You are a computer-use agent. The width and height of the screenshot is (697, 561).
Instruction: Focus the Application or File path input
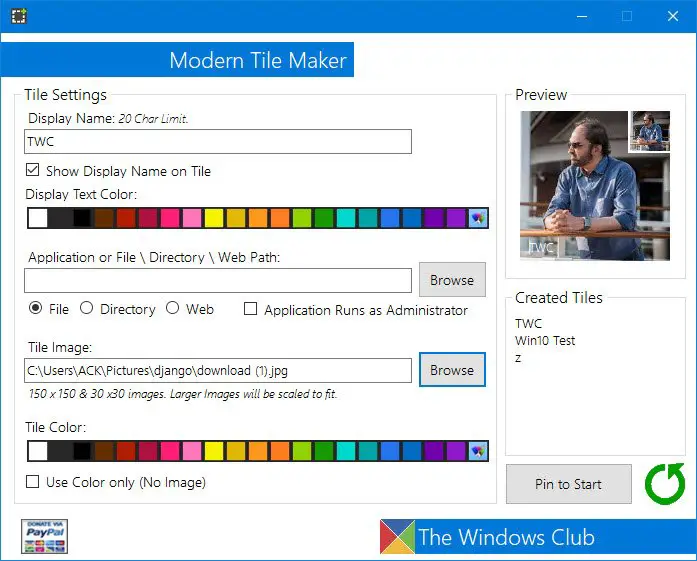pos(218,280)
